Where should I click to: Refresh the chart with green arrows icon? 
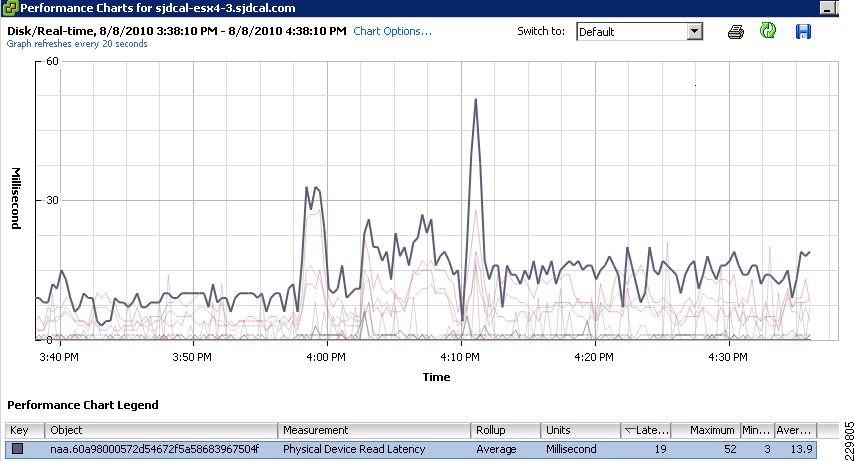click(768, 31)
